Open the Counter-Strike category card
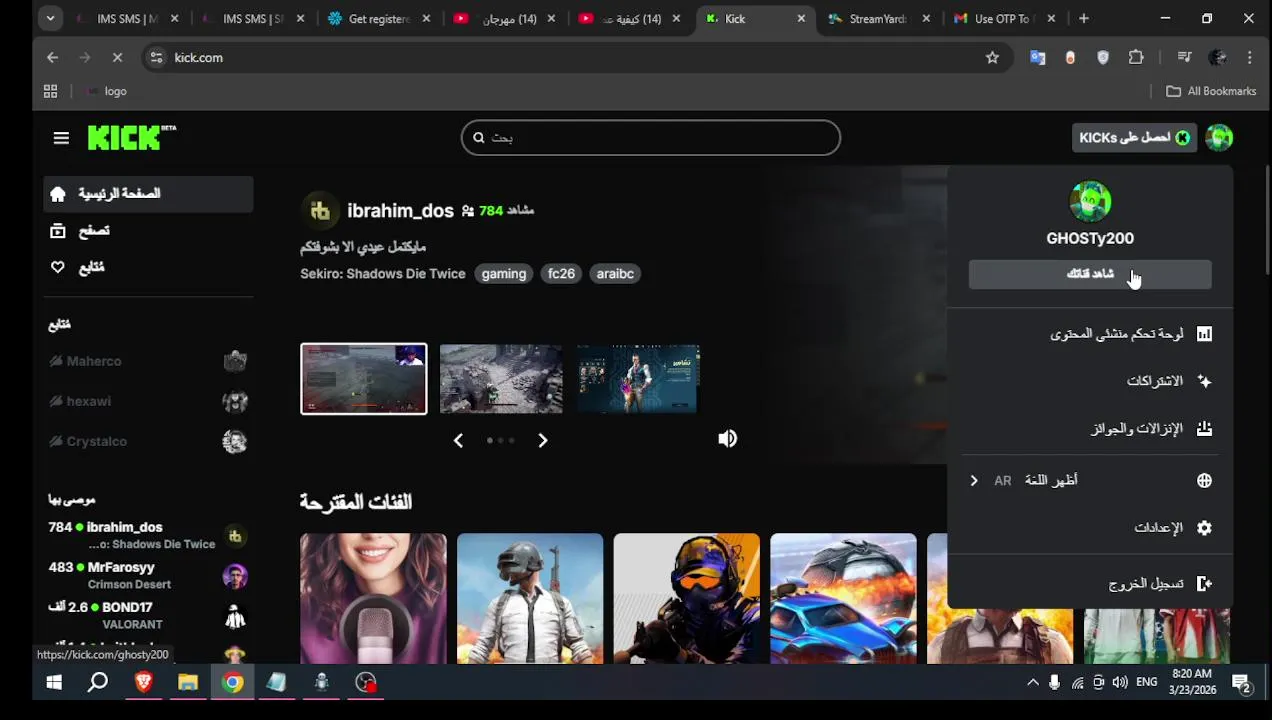Image resolution: width=1272 pixels, height=720 pixels. pos(686,598)
